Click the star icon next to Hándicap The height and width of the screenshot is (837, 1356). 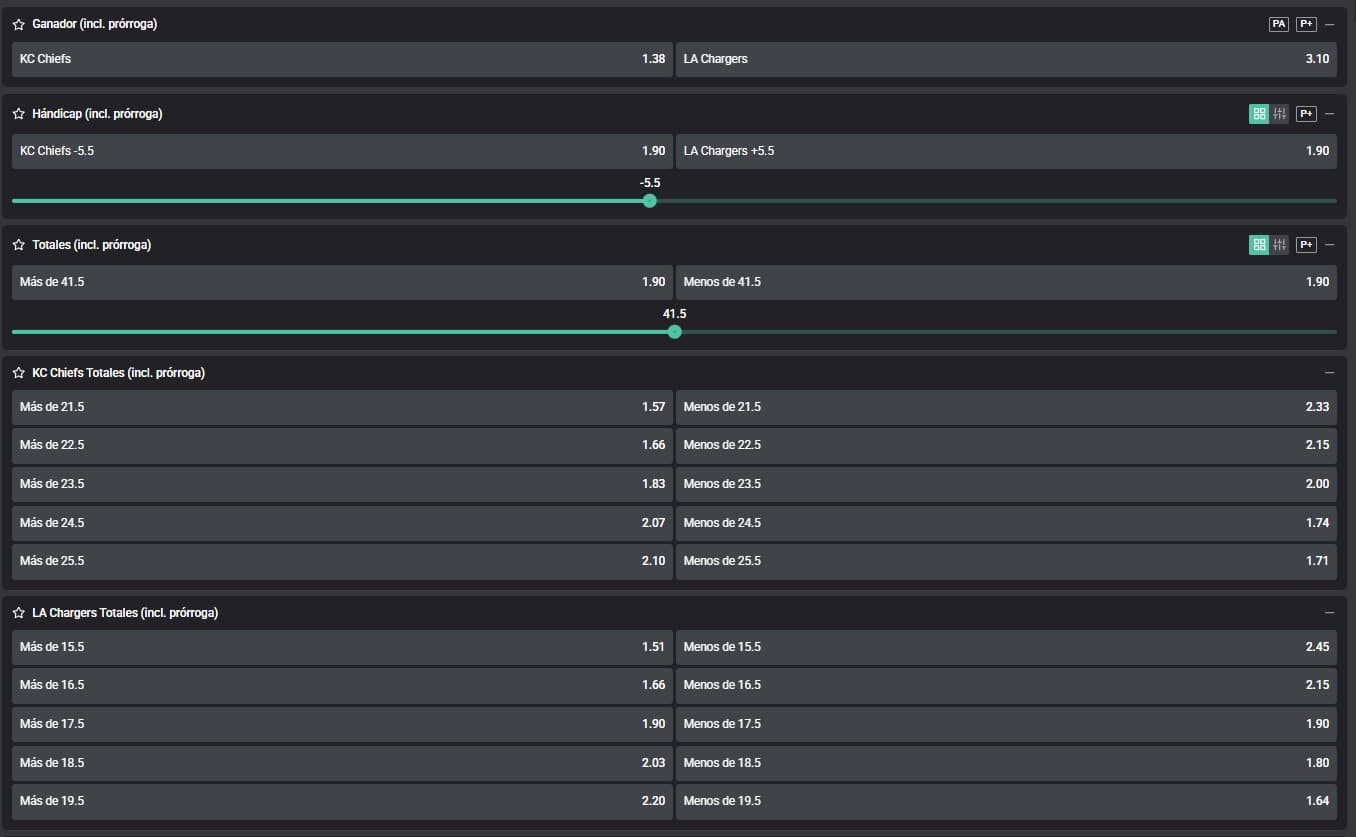[18, 114]
